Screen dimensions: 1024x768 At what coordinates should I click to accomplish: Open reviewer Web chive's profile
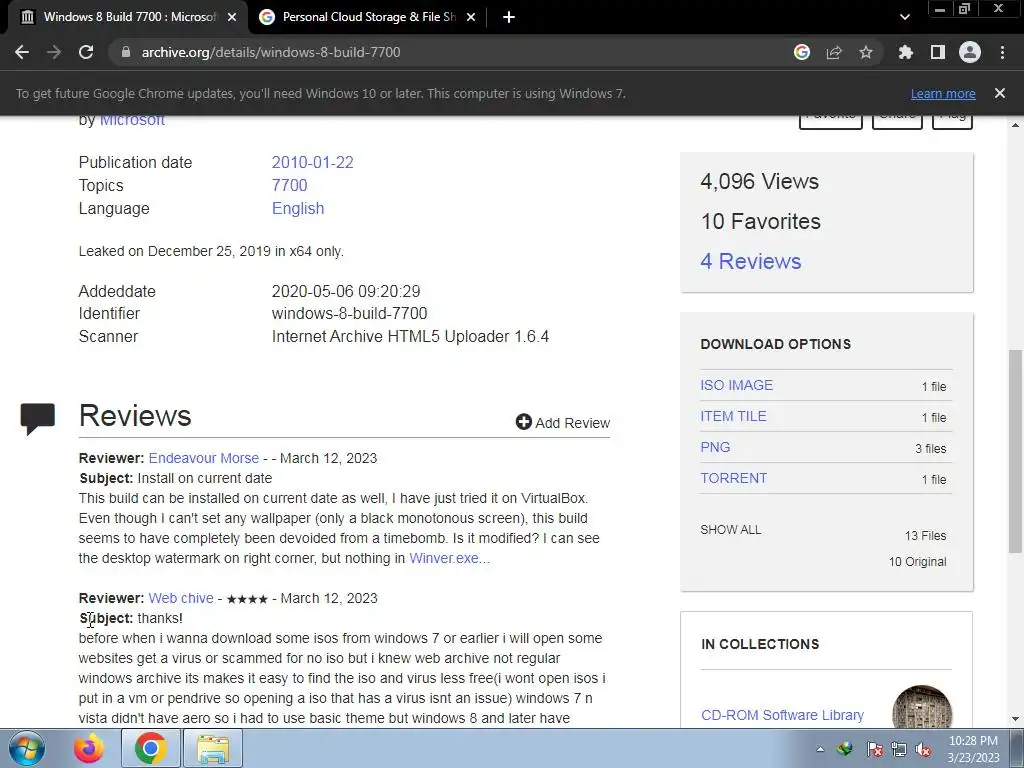coord(181,598)
